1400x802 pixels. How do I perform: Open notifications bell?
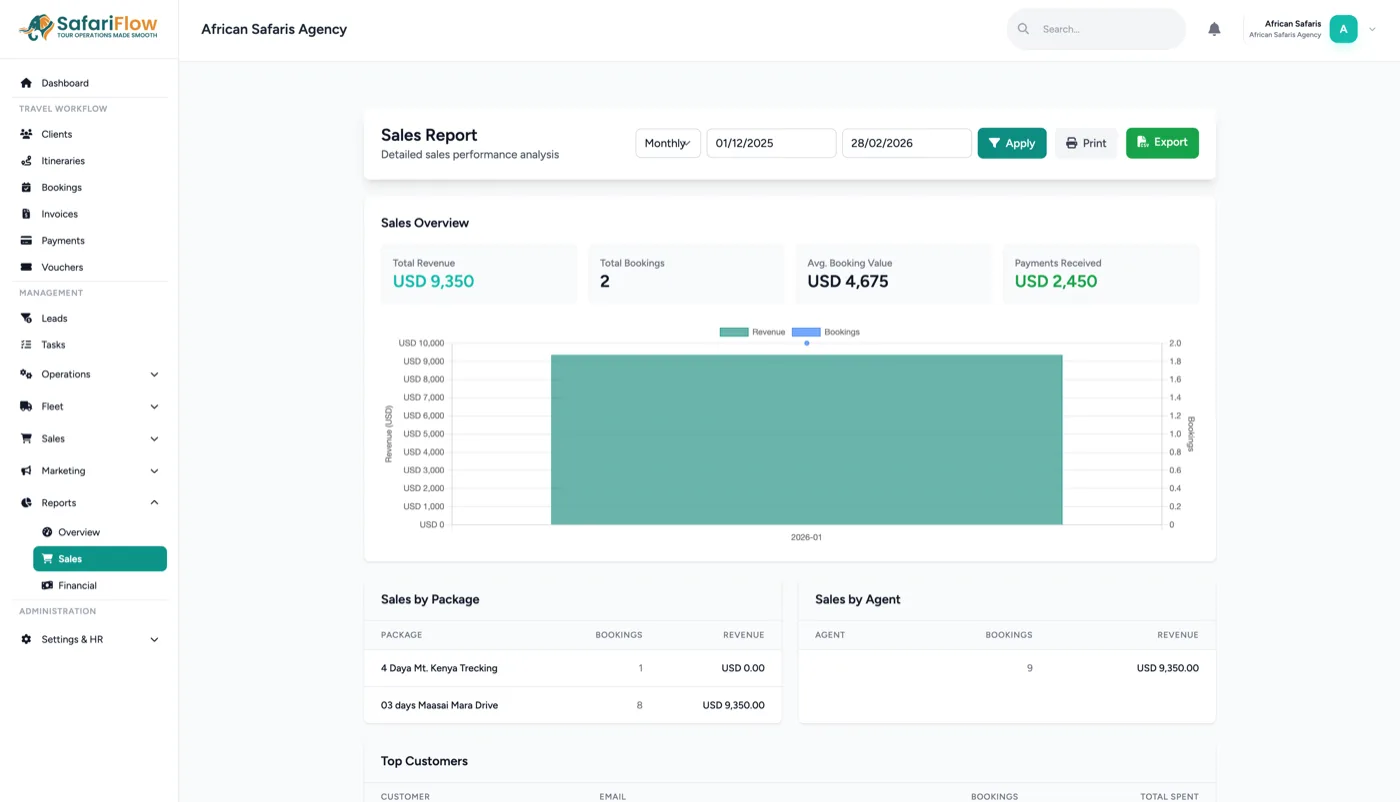[x=1214, y=29]
